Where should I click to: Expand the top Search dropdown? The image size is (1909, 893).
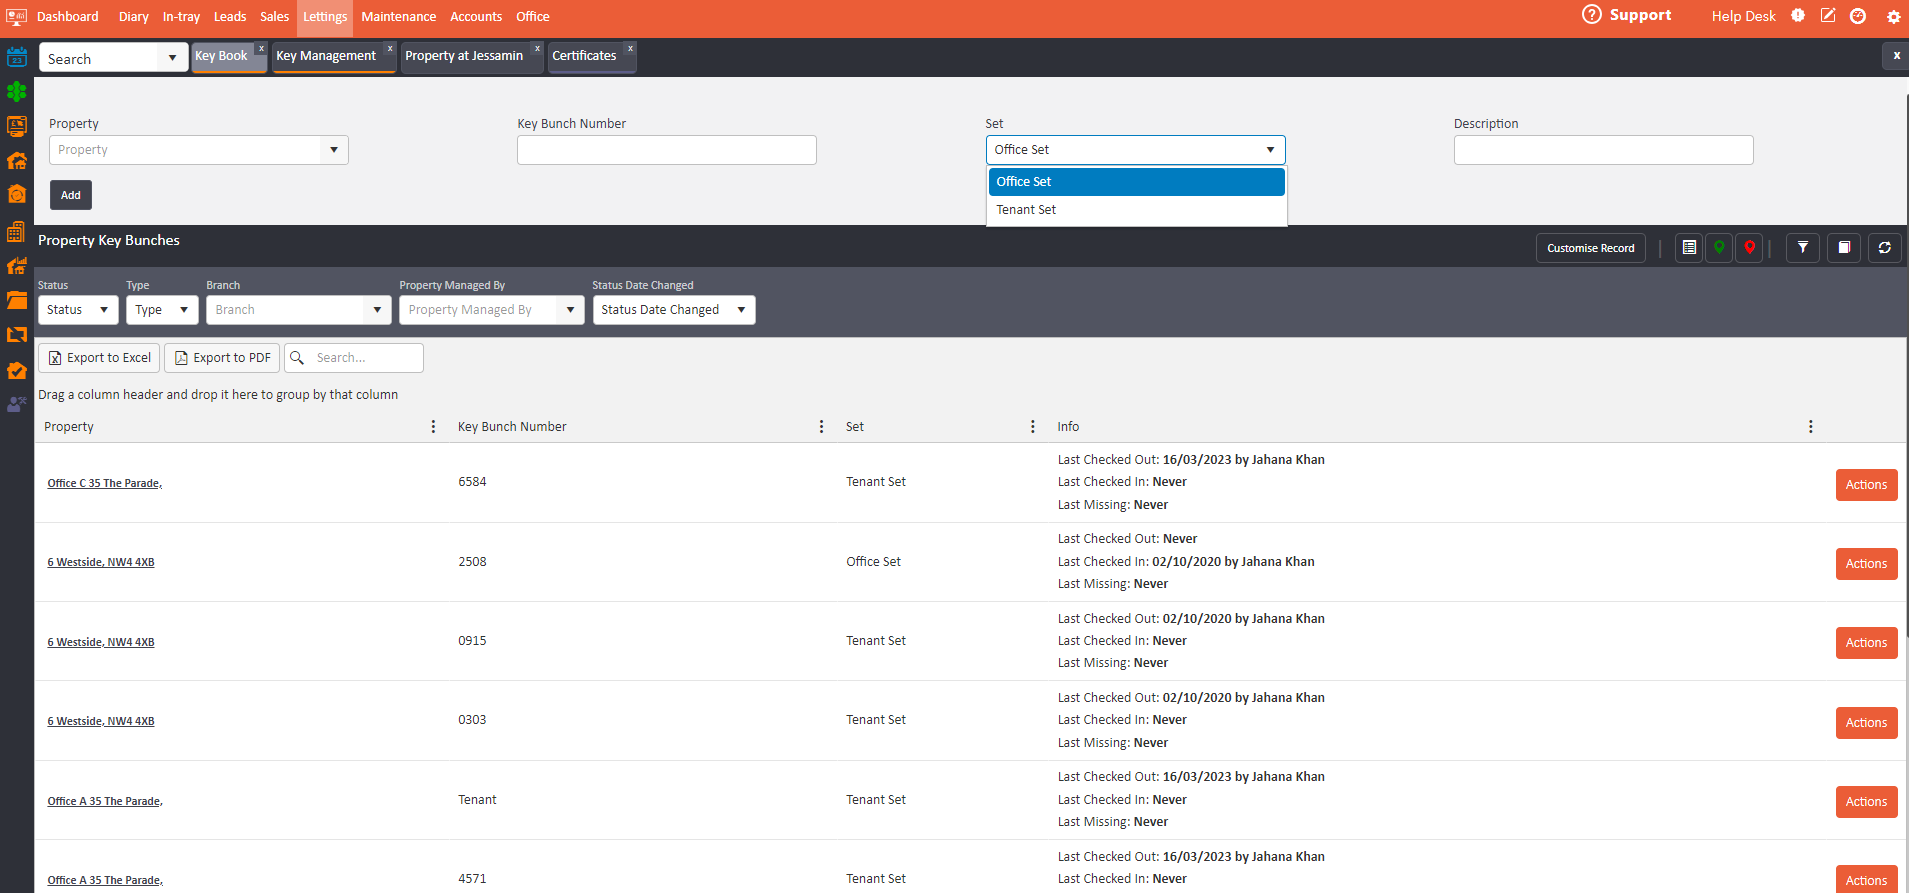coord(172,58)
